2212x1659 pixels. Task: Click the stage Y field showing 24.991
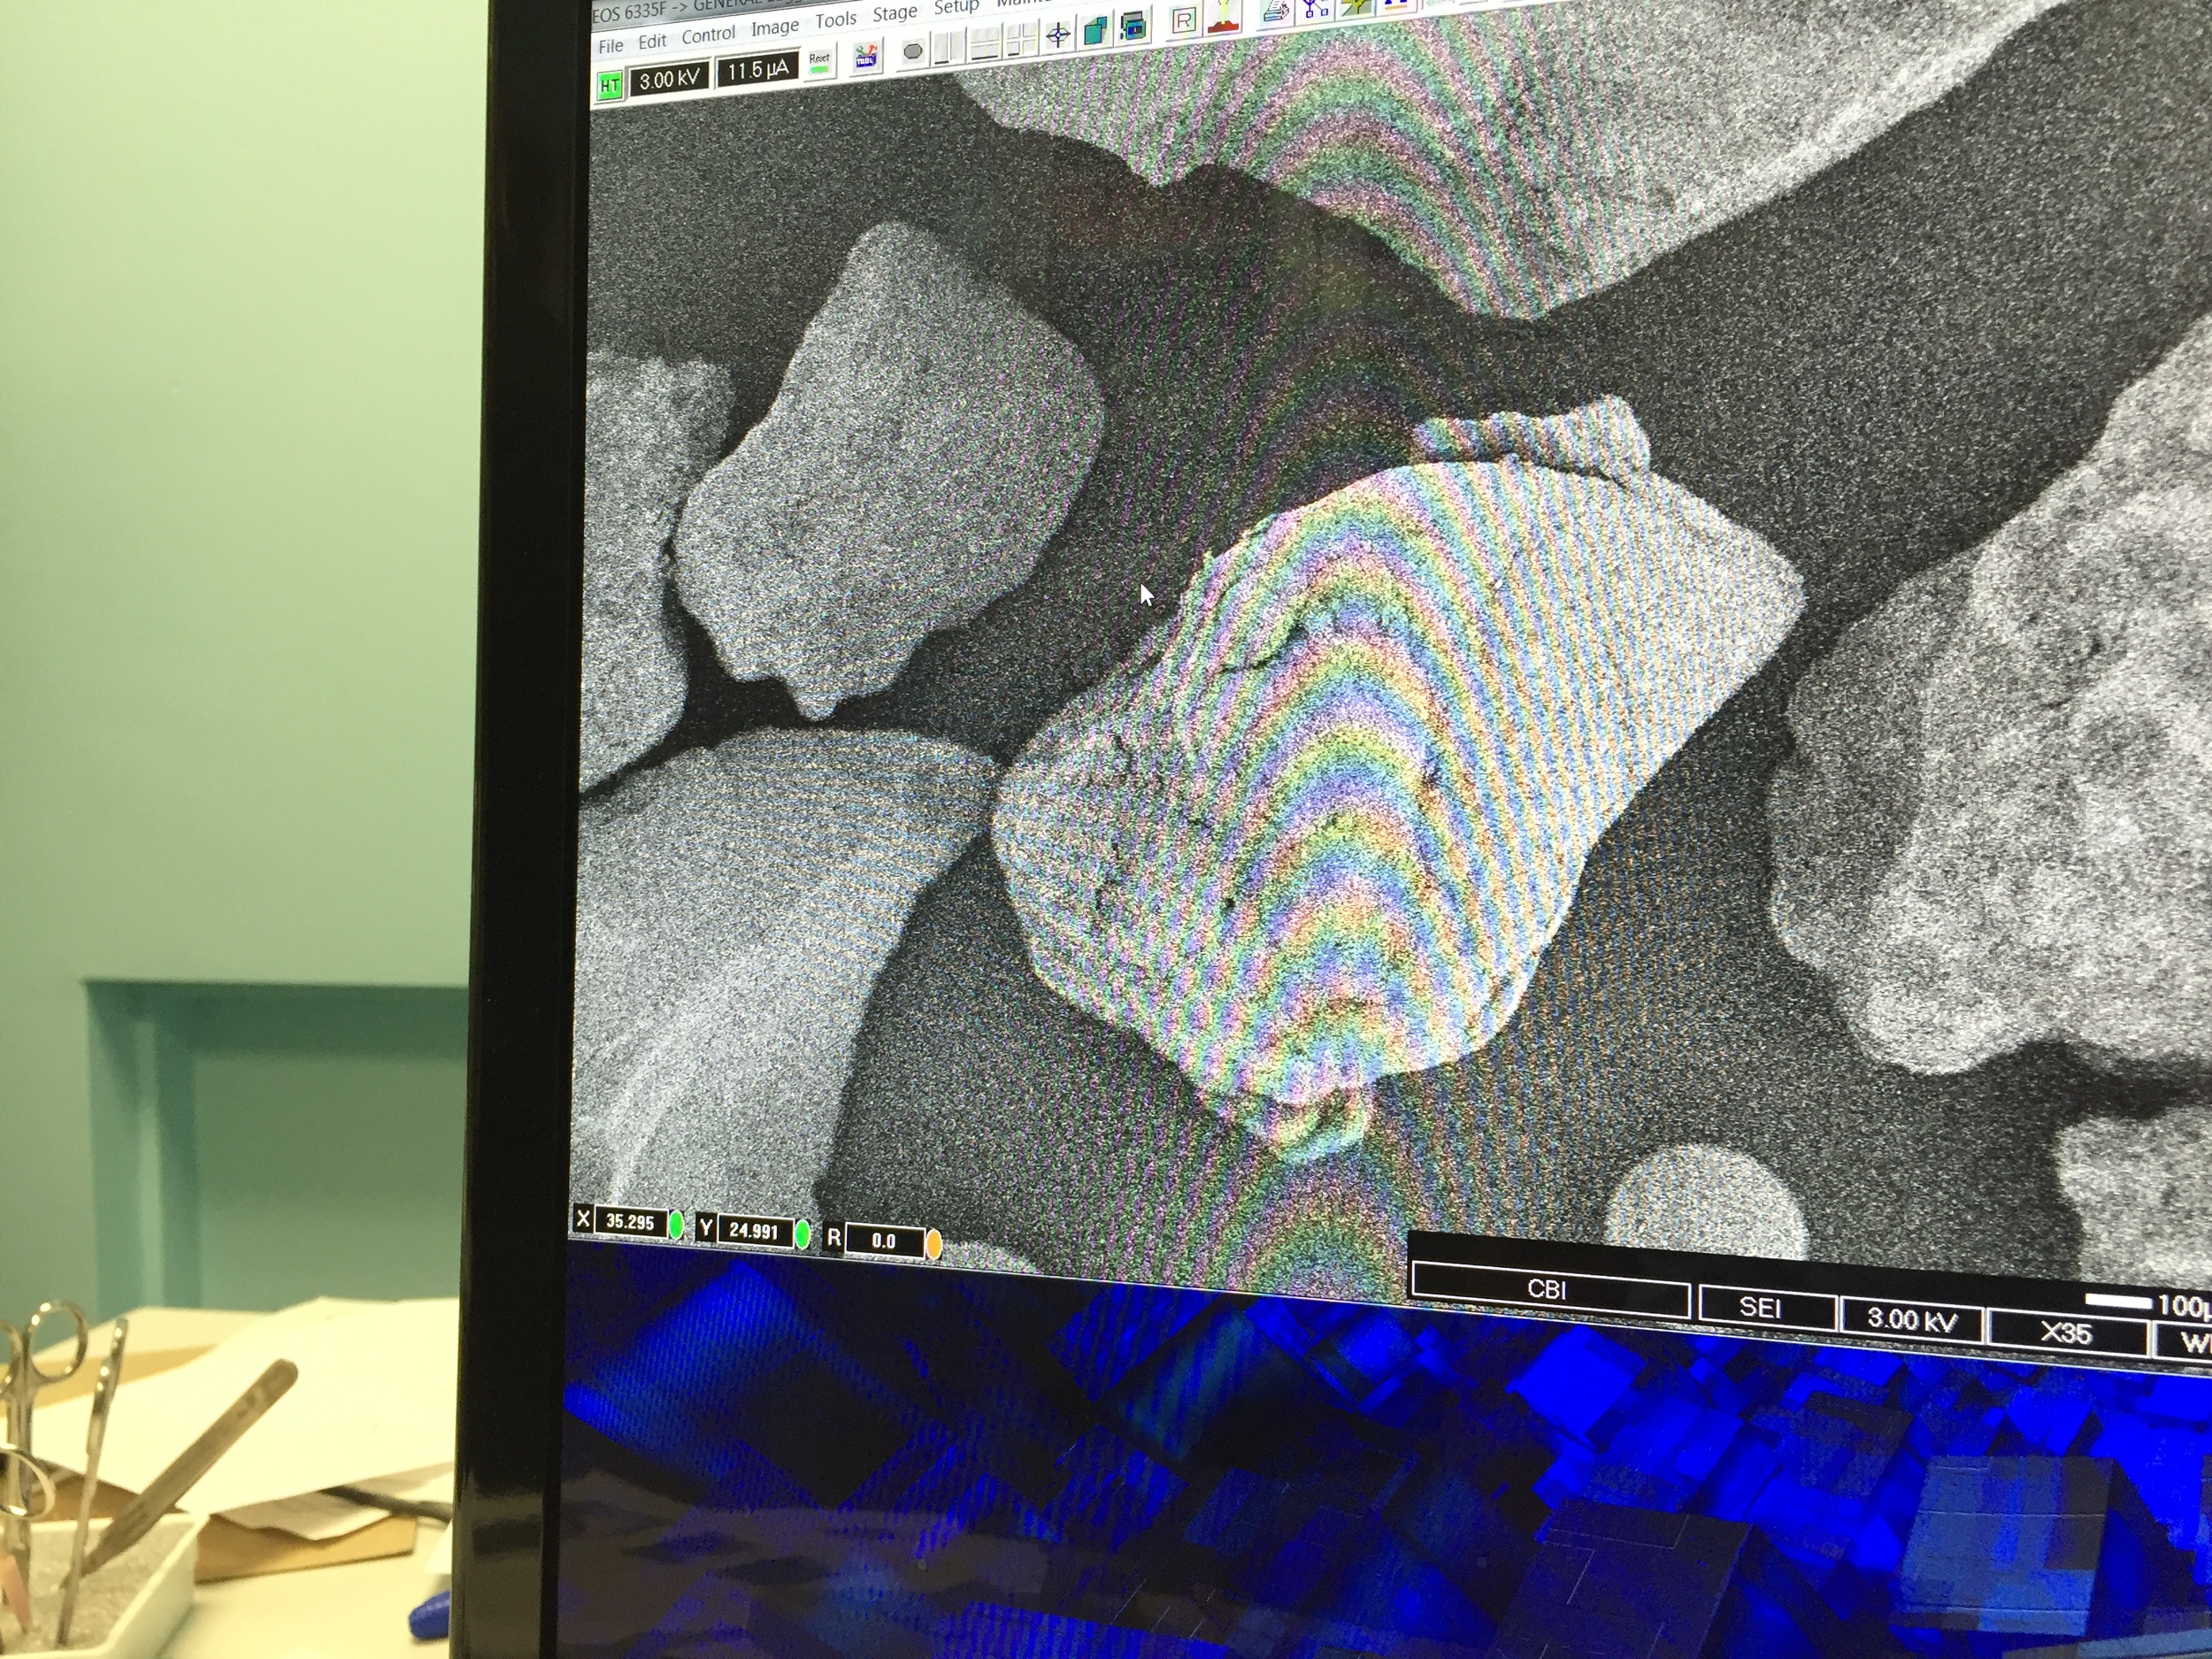(x=754, y=1231)
